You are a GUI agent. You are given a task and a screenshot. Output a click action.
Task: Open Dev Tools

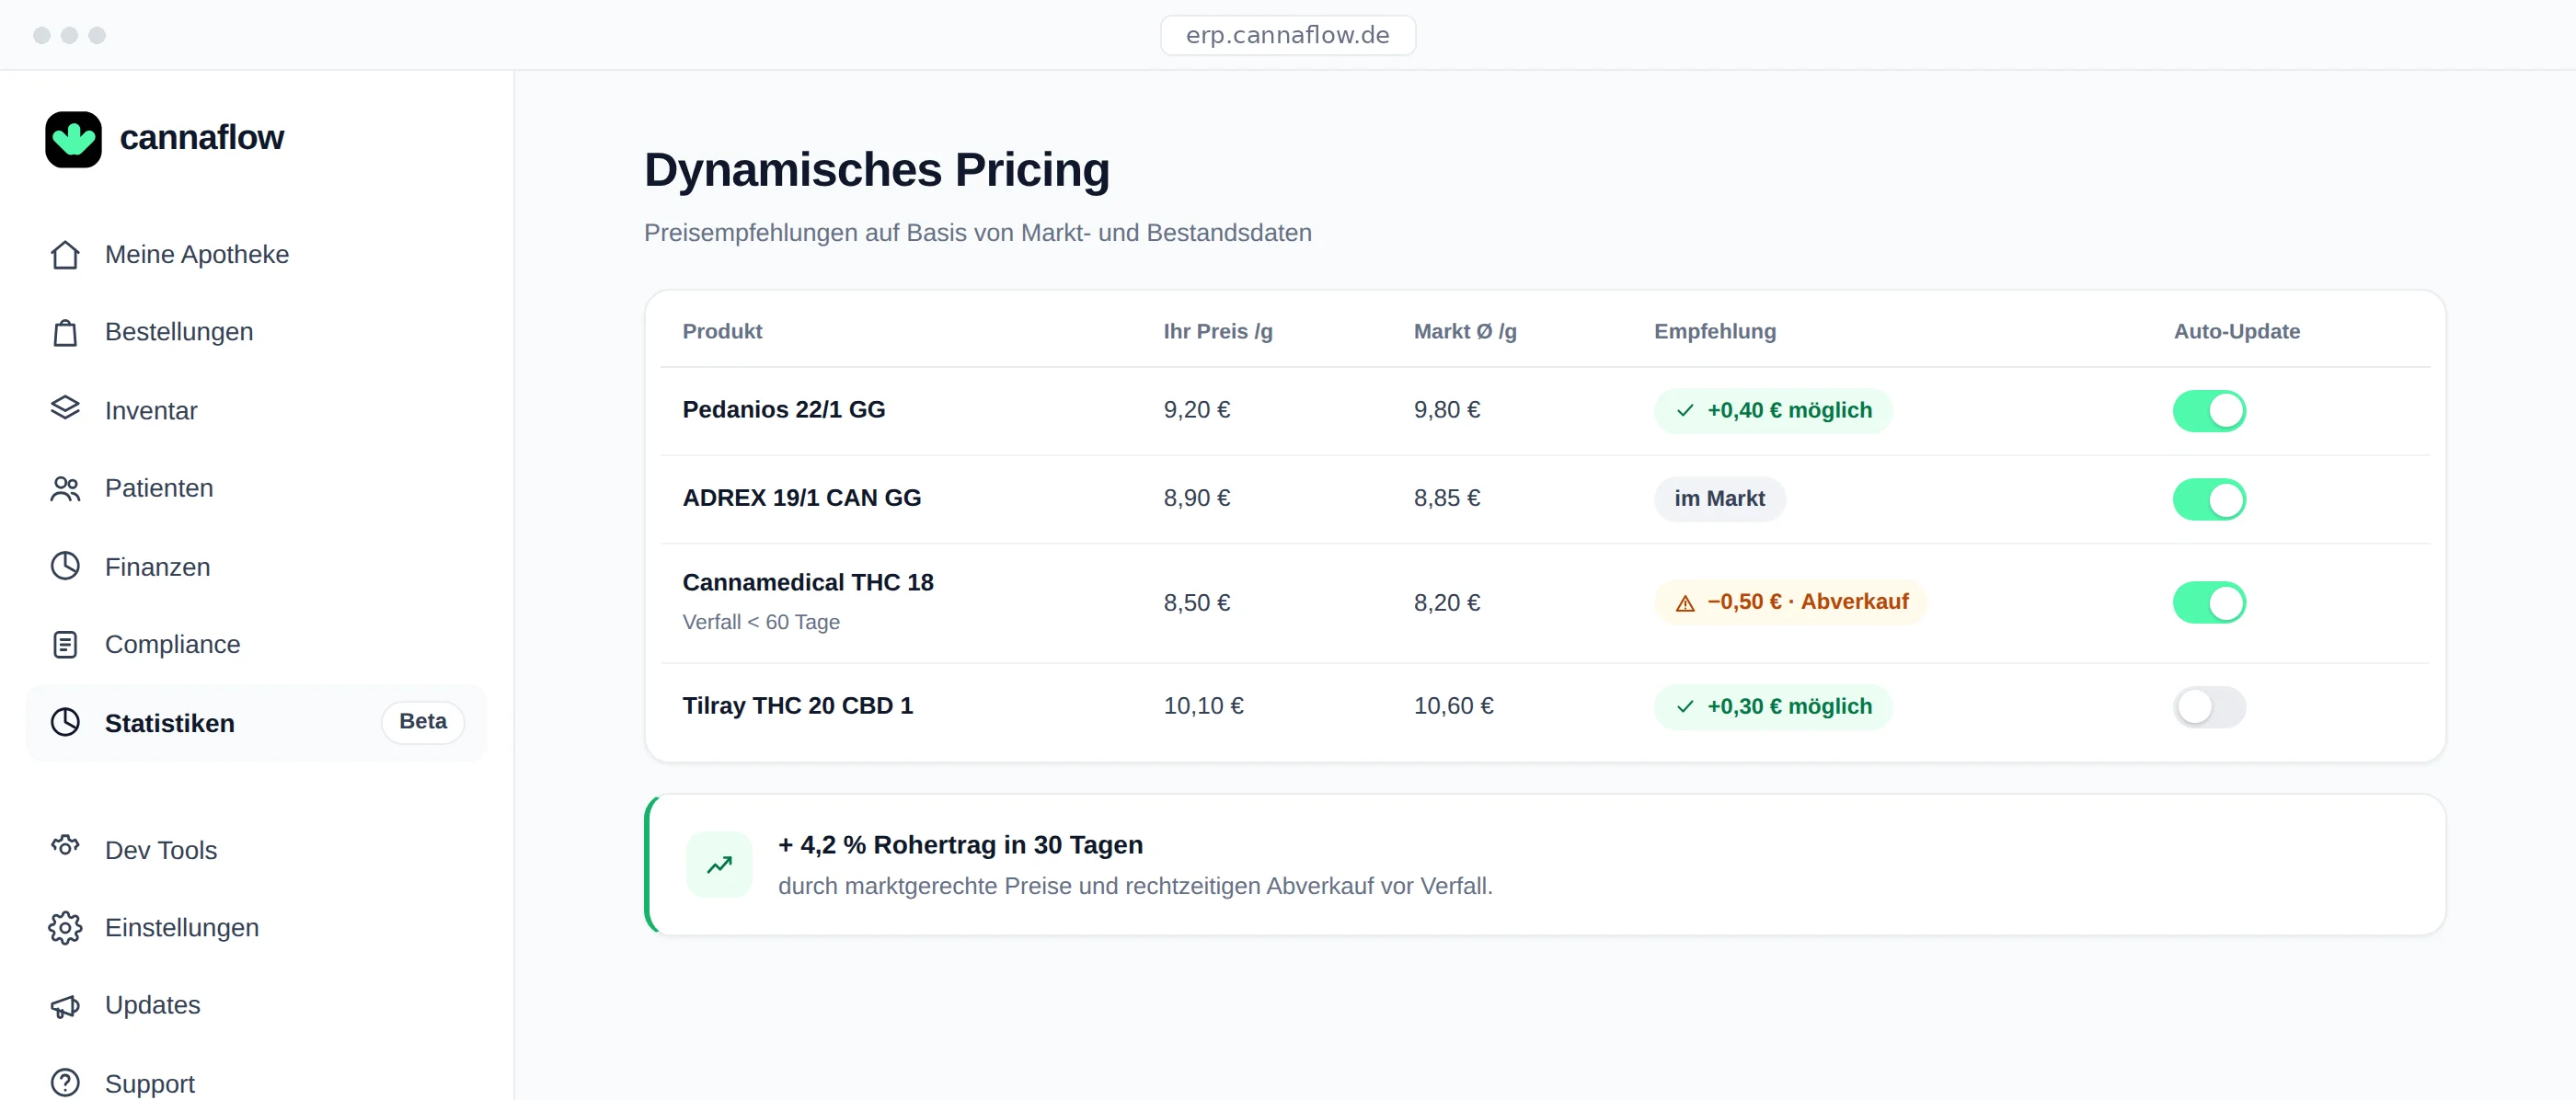pyautogui.click(x=256, y=849)
